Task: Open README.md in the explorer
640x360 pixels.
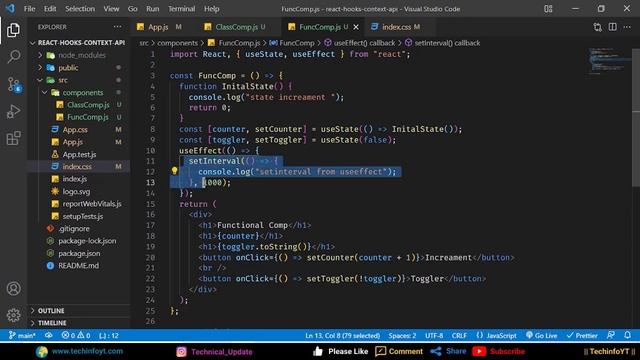Action: [78, 266]
